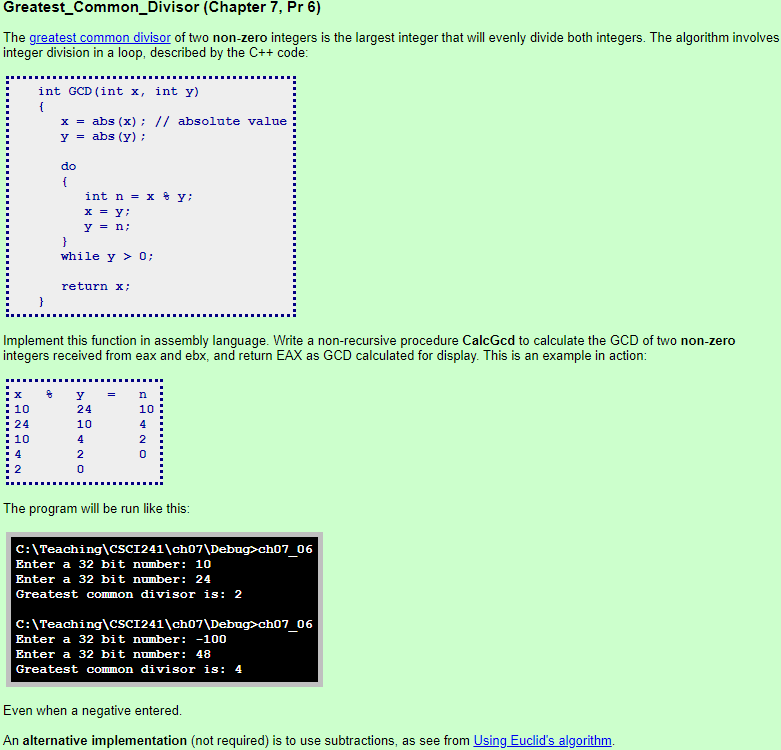Click the text 'The program will be run like this:'

click(96, 509)
